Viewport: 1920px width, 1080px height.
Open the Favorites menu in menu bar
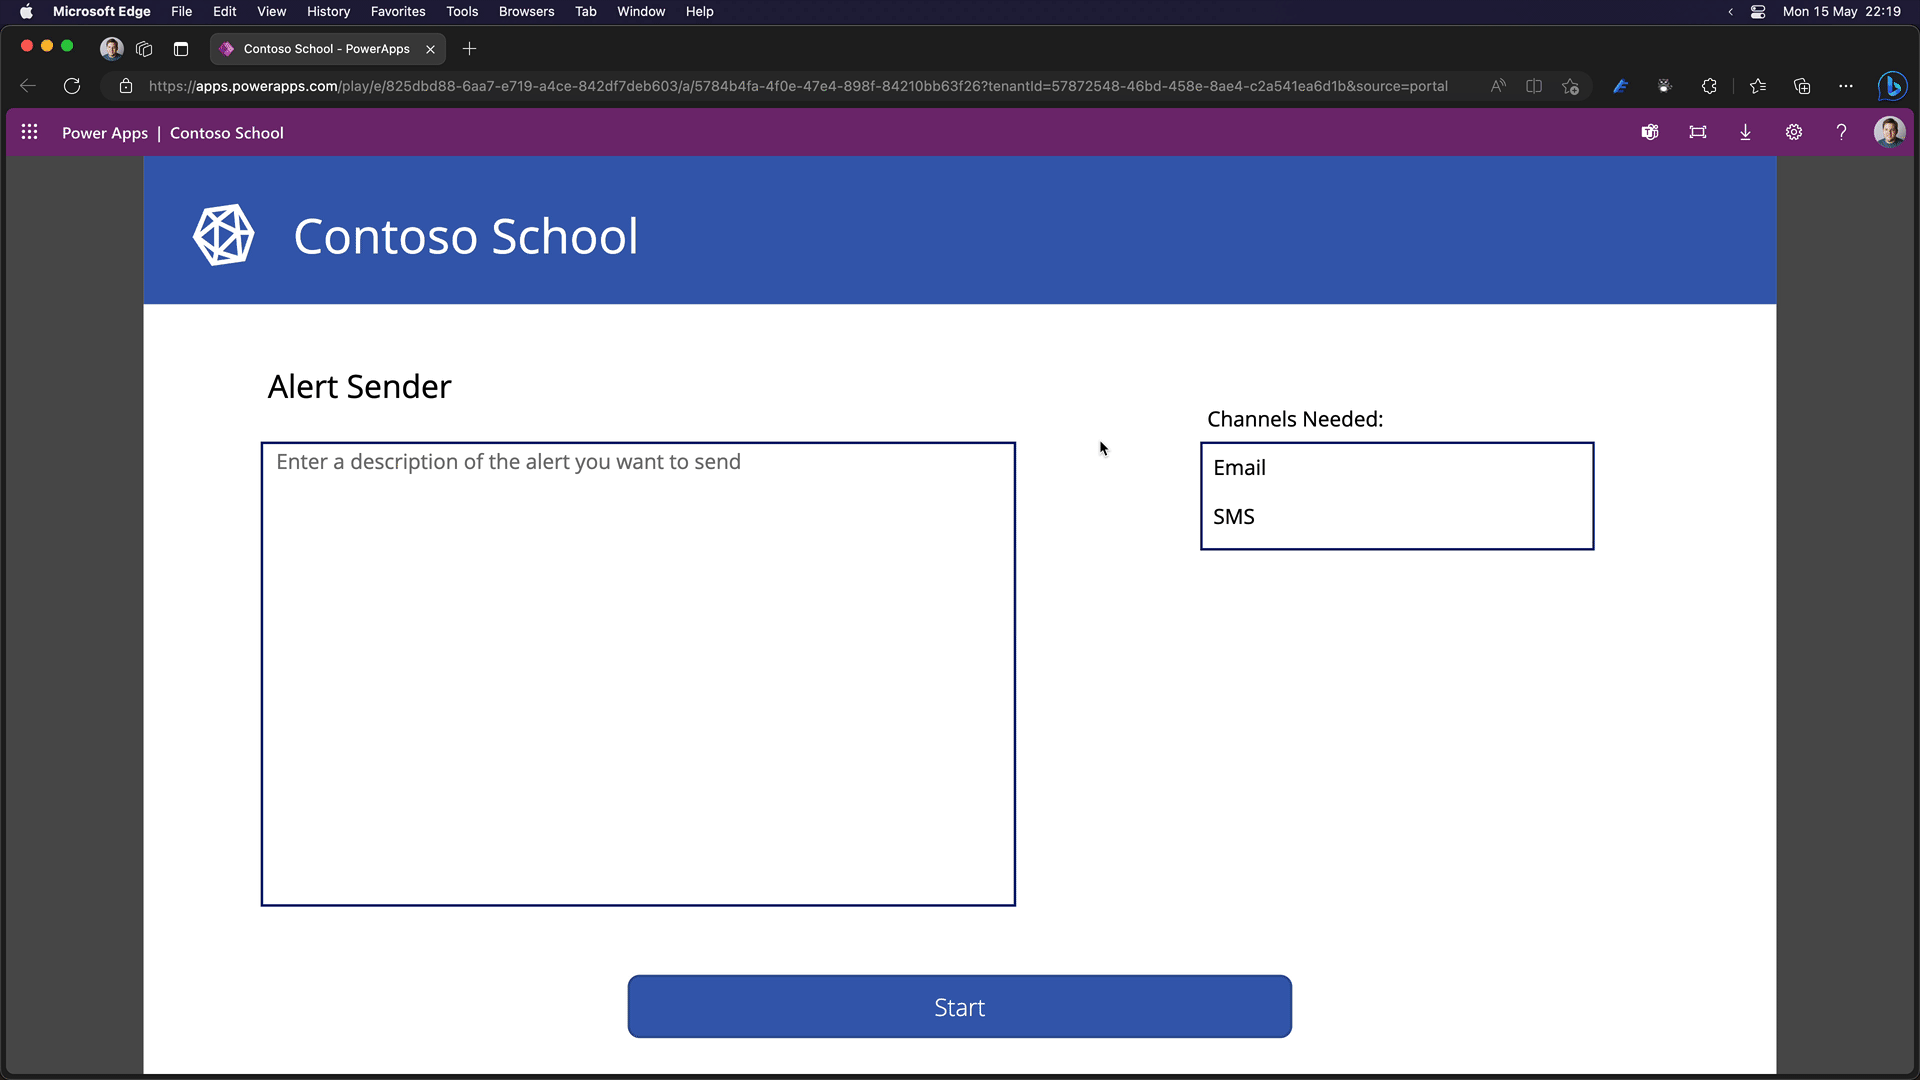pyautogui.click(x=397, y=11)
